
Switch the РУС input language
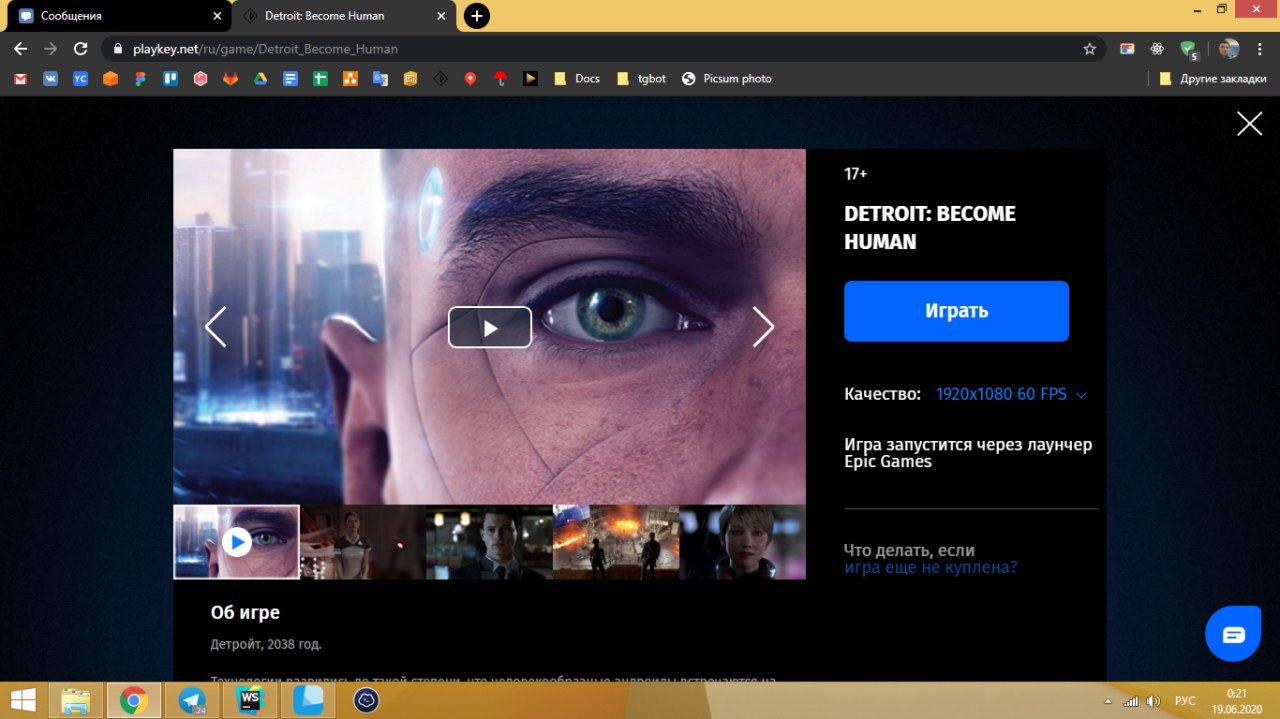pos(1185,701)
